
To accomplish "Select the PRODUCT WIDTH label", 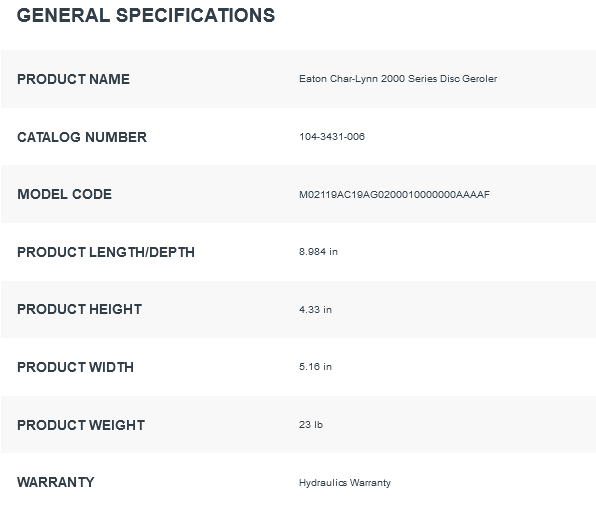I will coord(75,367).
